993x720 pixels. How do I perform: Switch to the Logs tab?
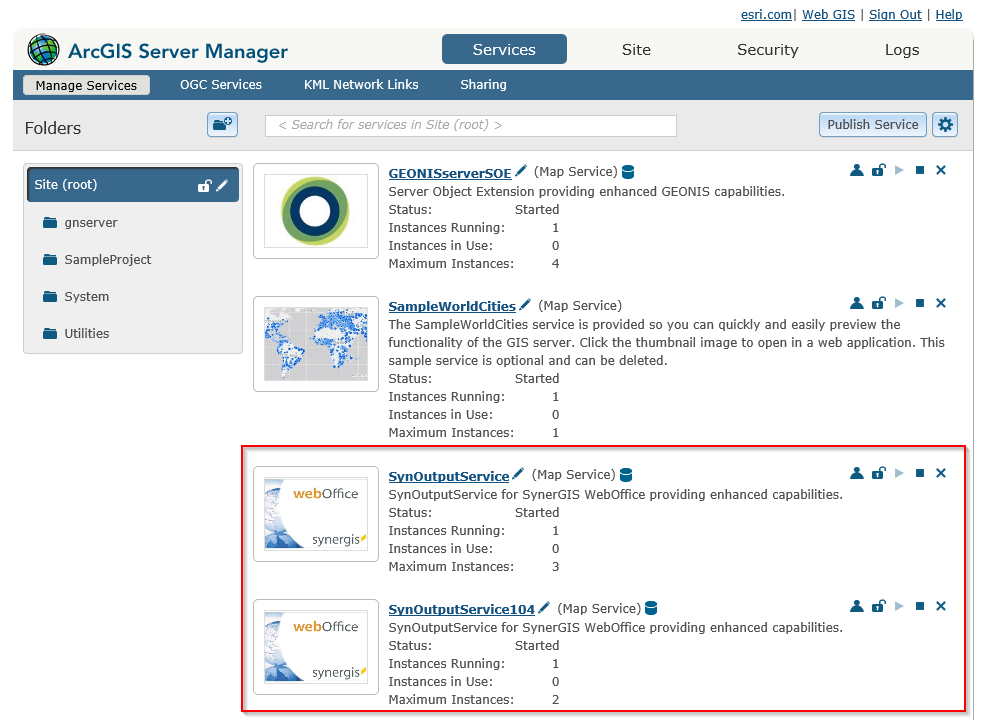tap(901, 49)
